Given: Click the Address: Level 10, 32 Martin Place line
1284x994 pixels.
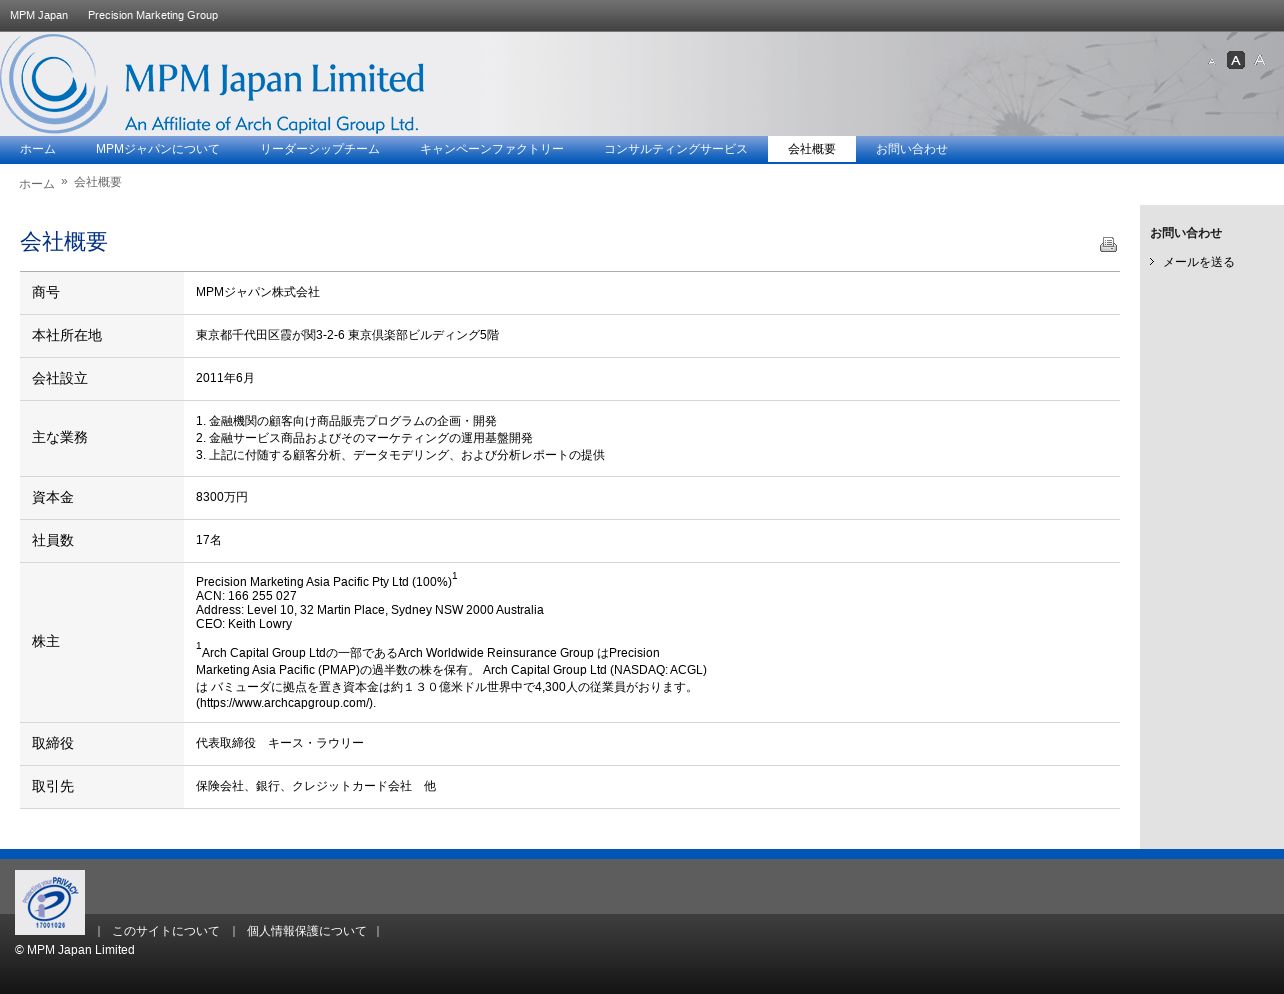Looking at the screenshot, I should (x=370, y=610).
